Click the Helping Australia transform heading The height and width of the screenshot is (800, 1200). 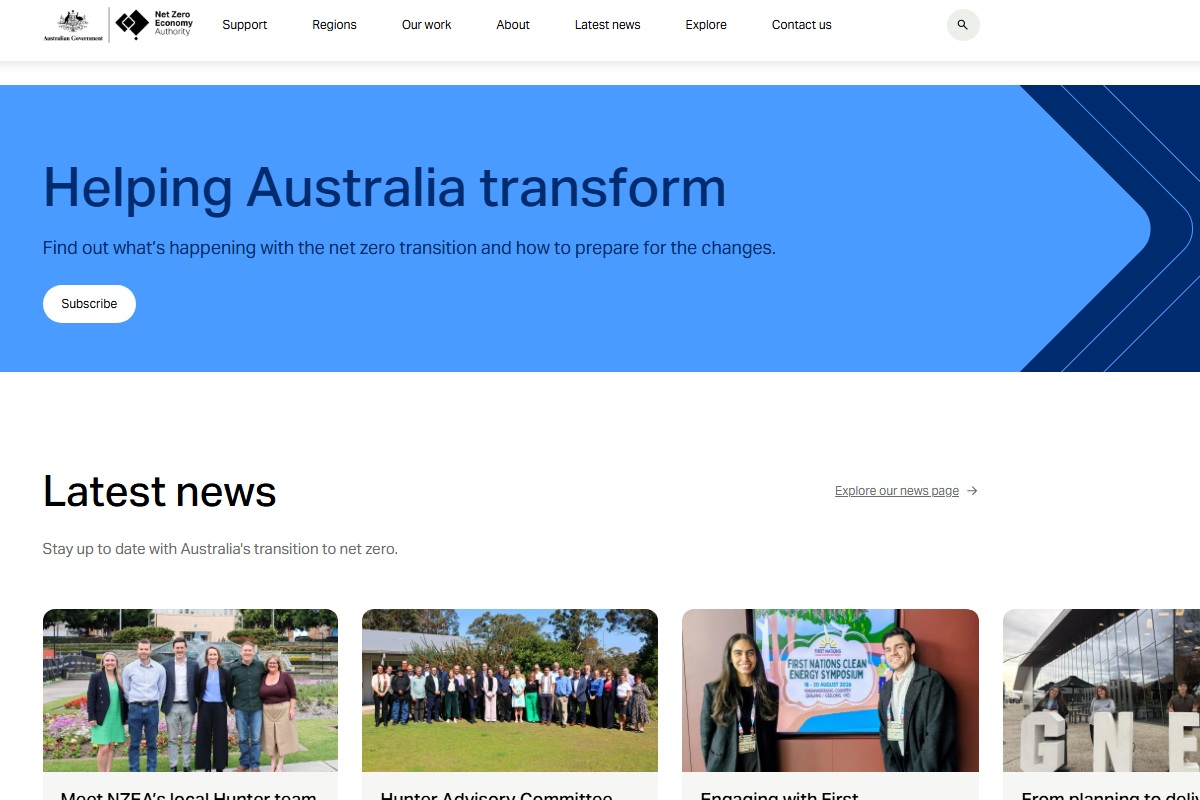(x=385, y=187)
